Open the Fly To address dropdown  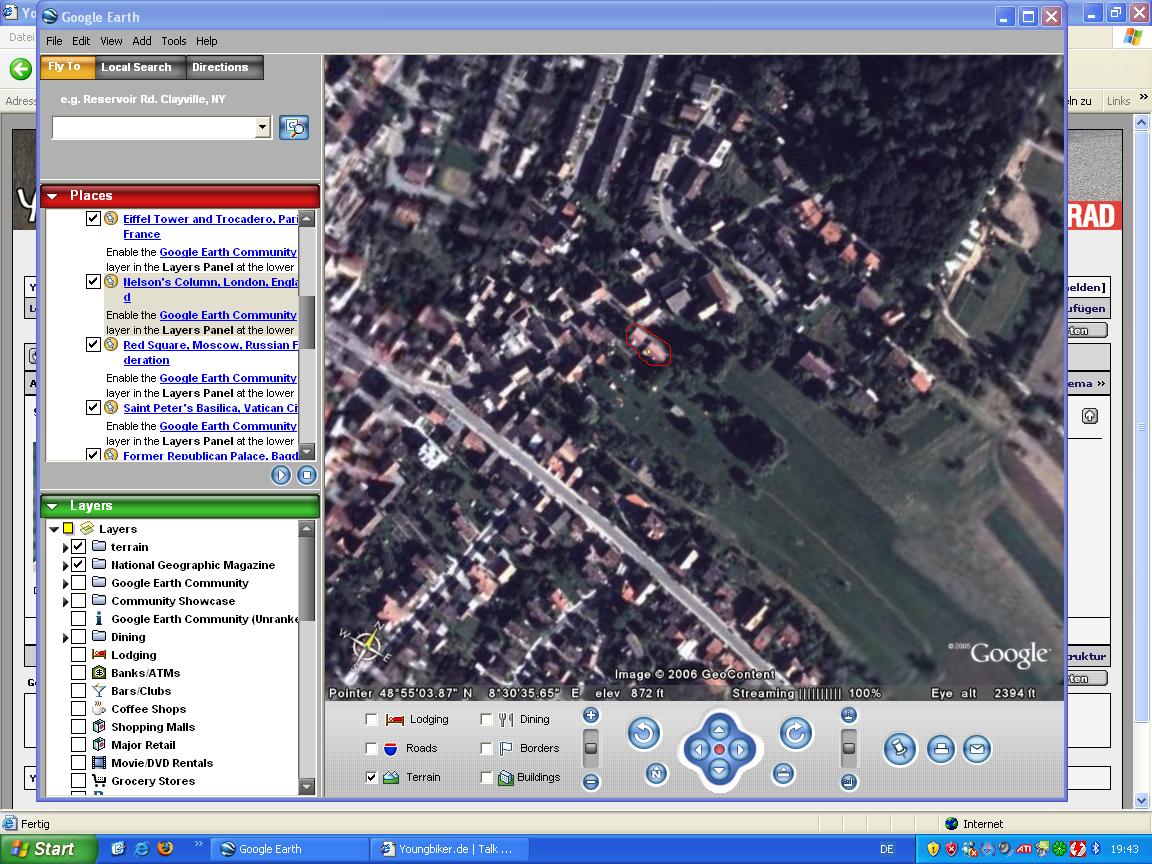point(262,128)
